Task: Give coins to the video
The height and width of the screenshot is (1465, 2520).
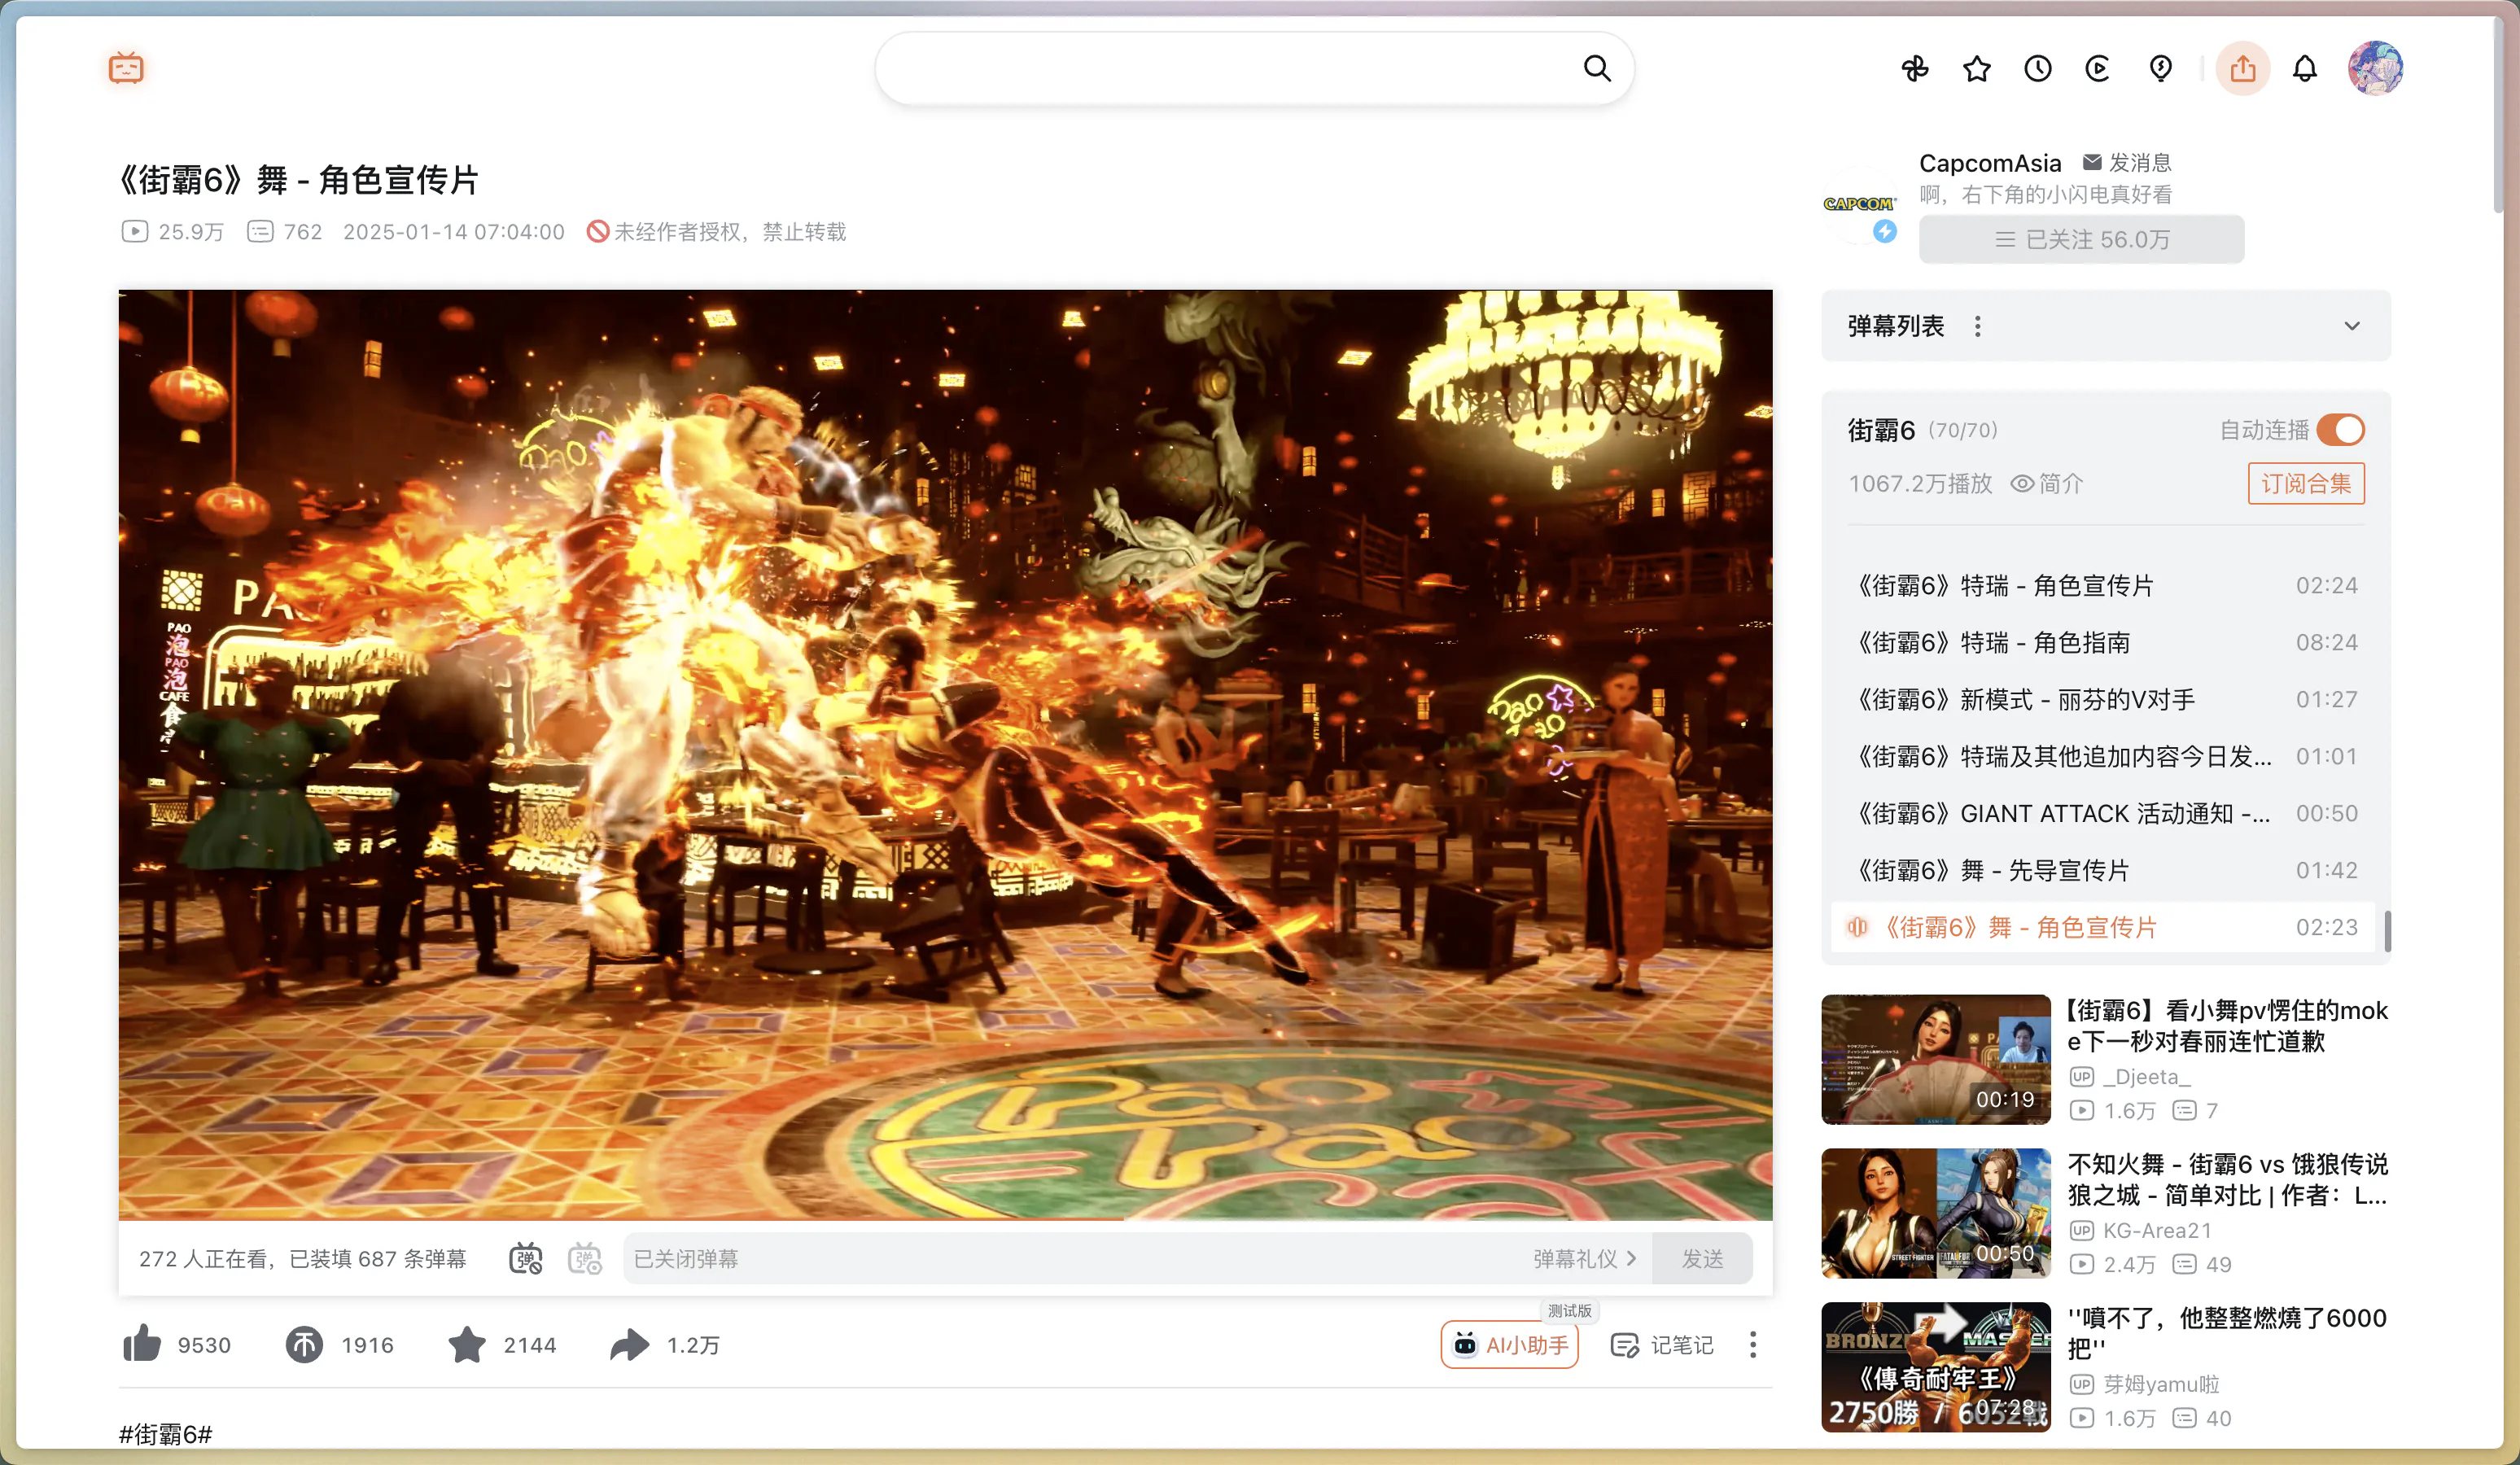Action: 304,1344
